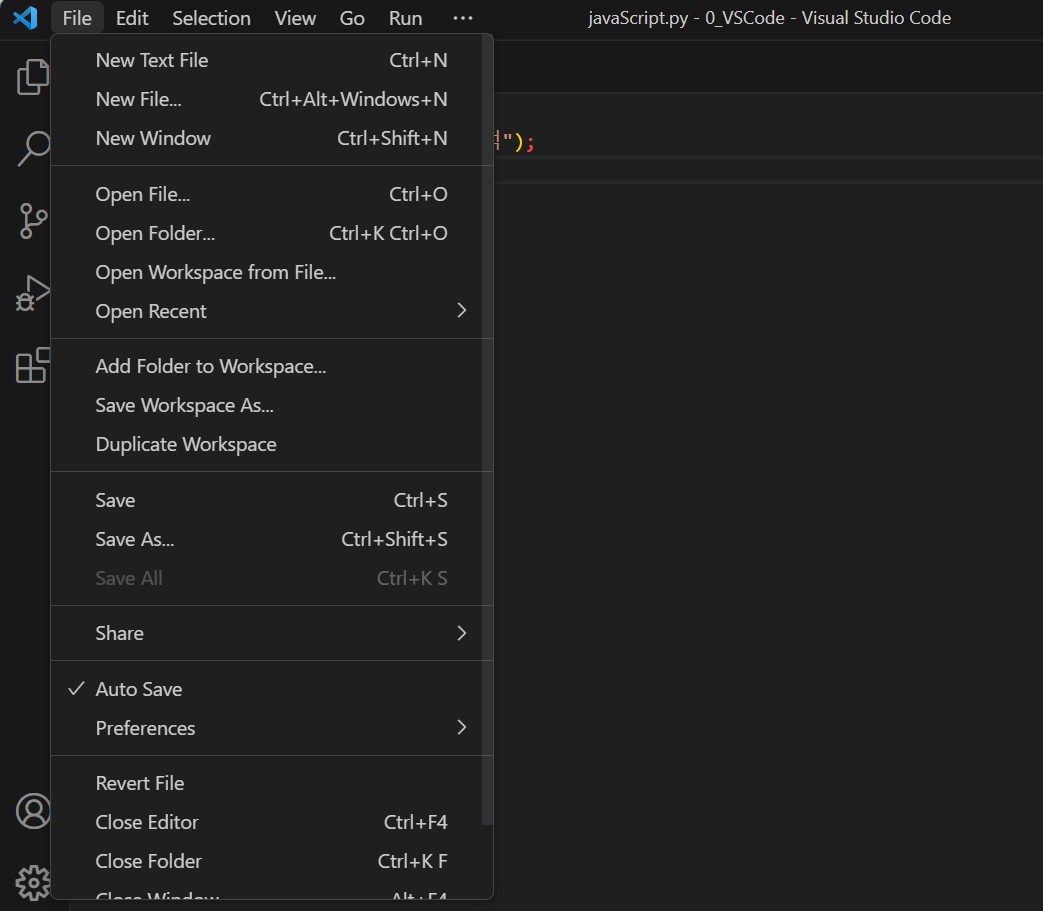Open the Search view icon
1043x911 pixels.
(32, 148)
